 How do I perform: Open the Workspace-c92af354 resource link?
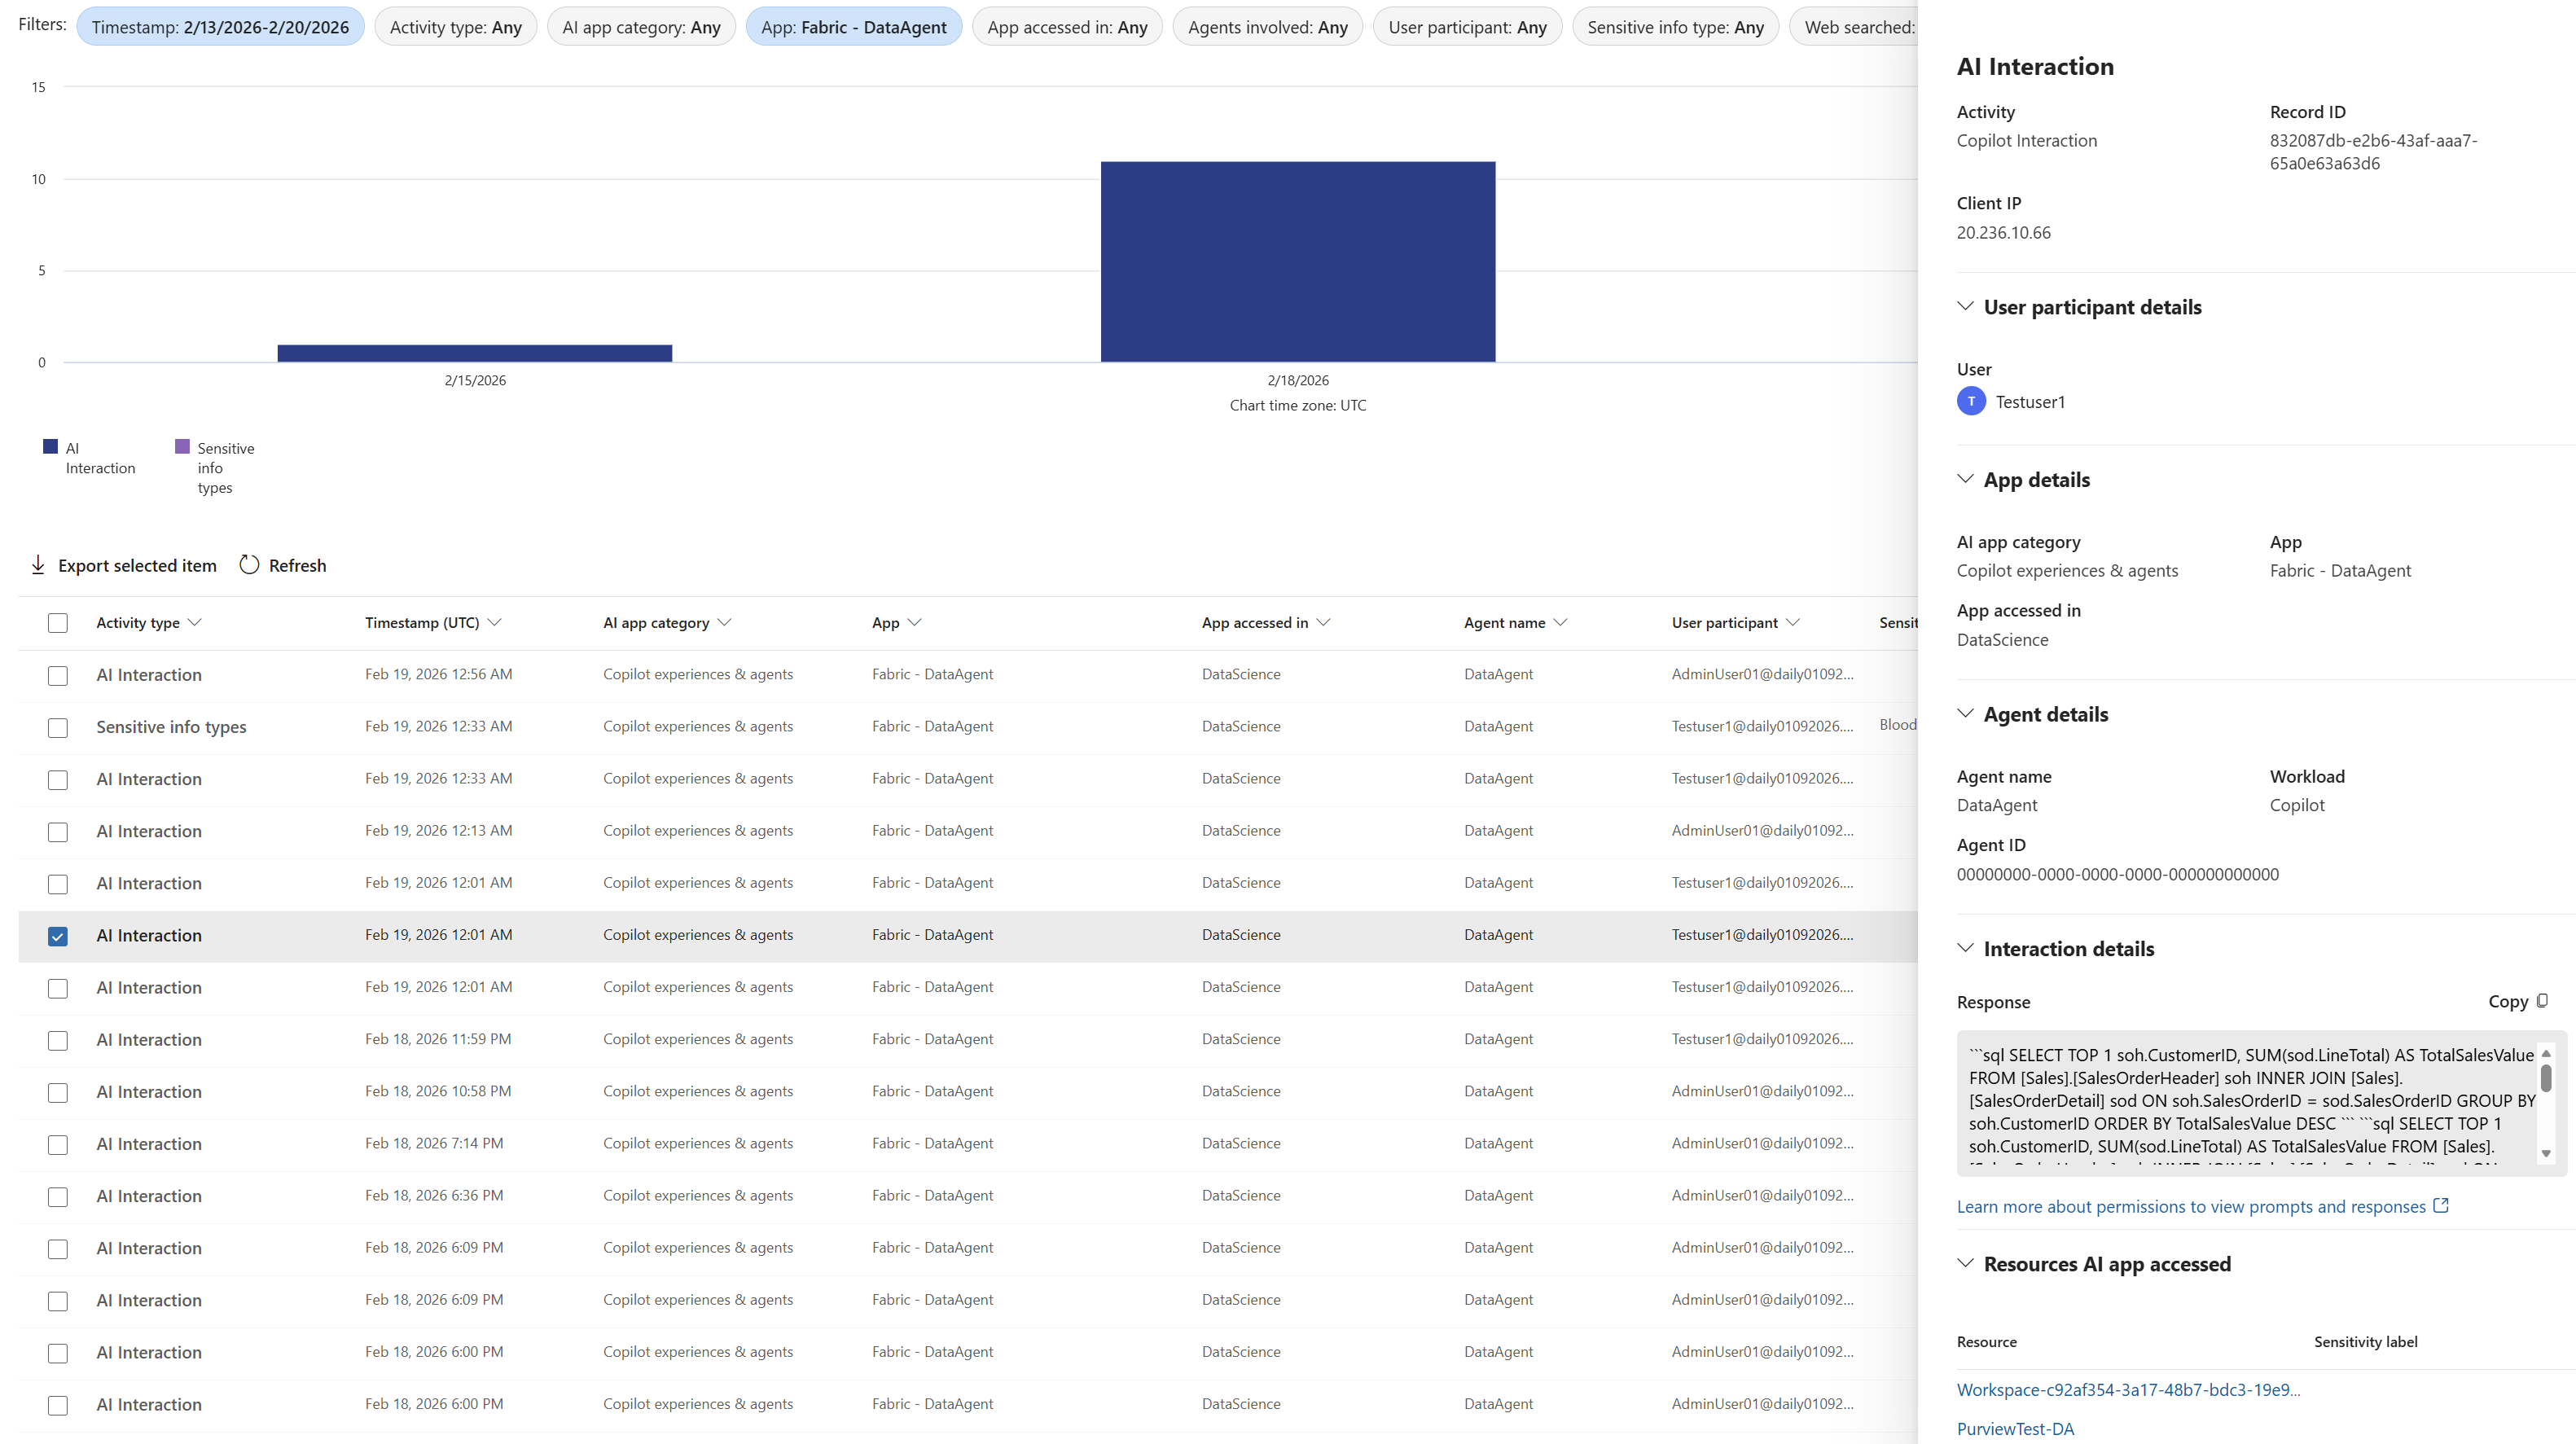[2128, 1389]
